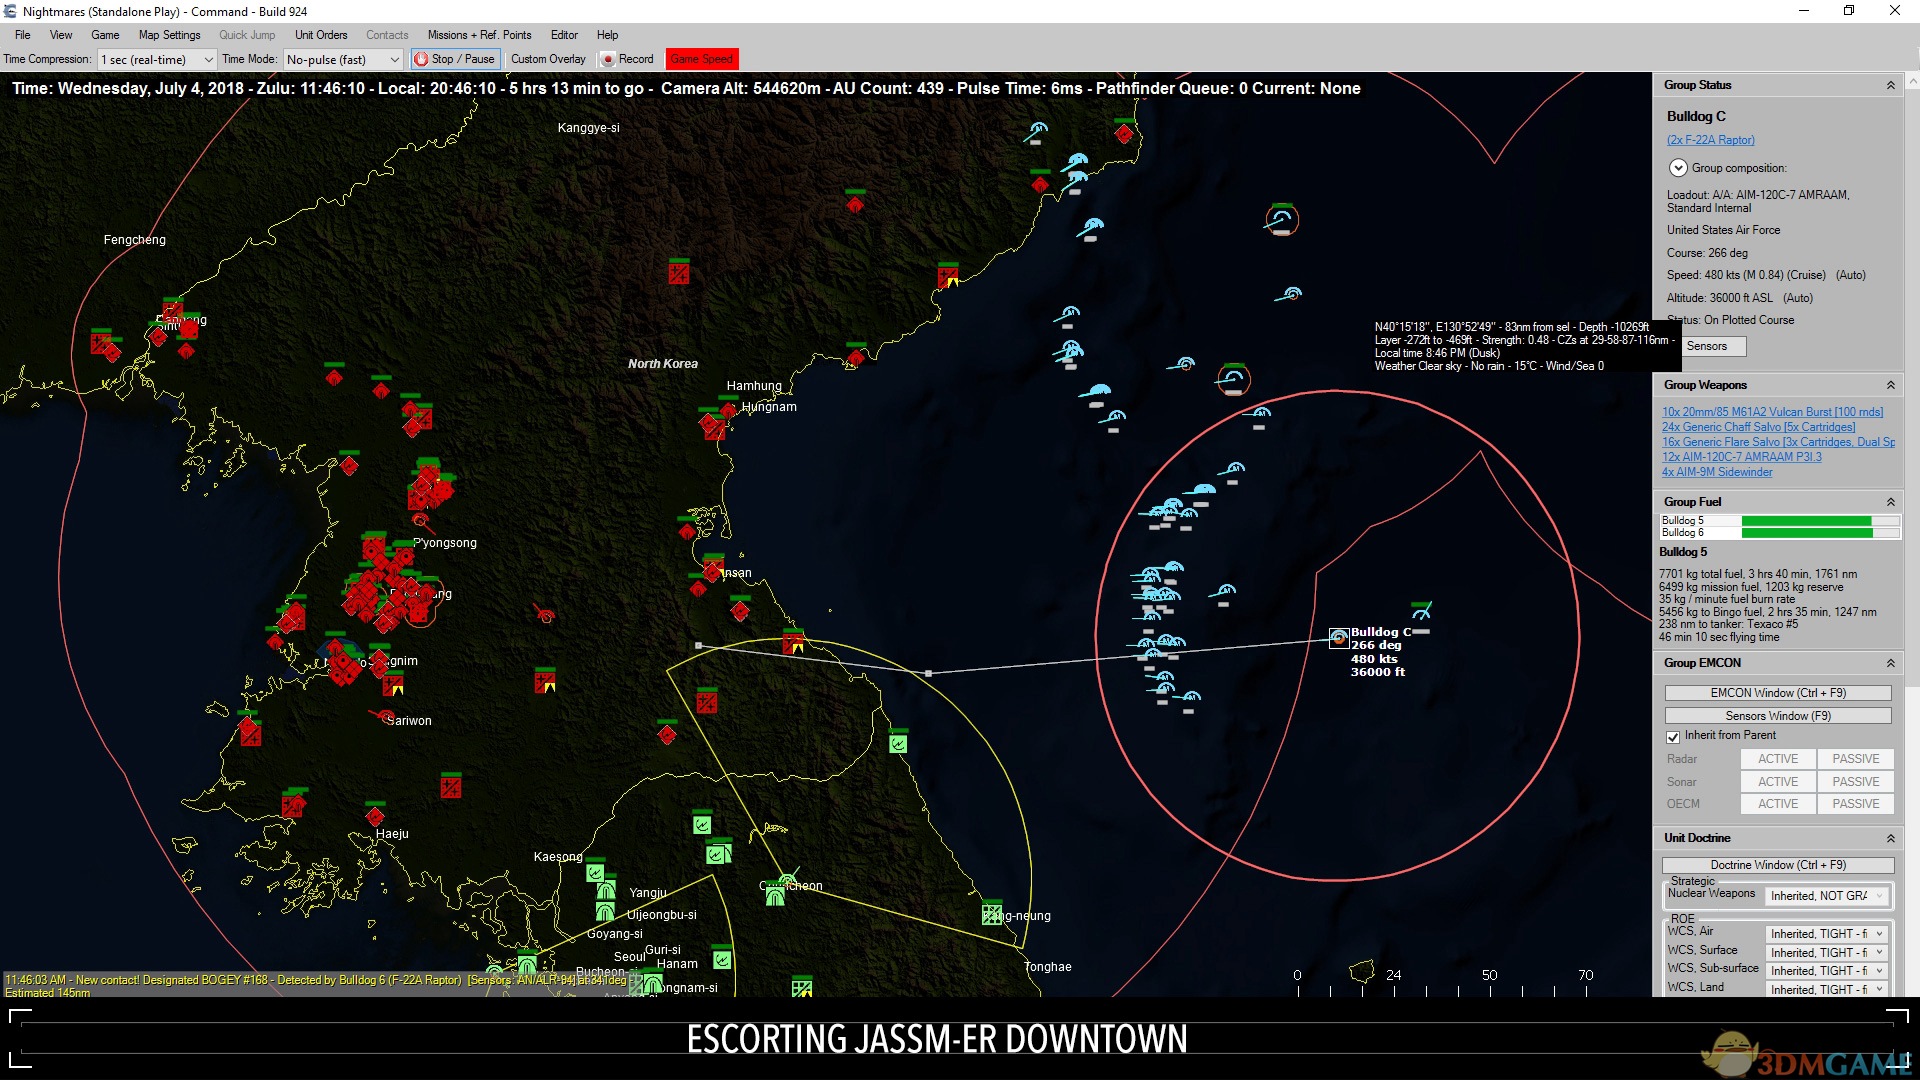Open the Help menu
Viewport: 1920px width, 1080px height.
coord(607,35)
